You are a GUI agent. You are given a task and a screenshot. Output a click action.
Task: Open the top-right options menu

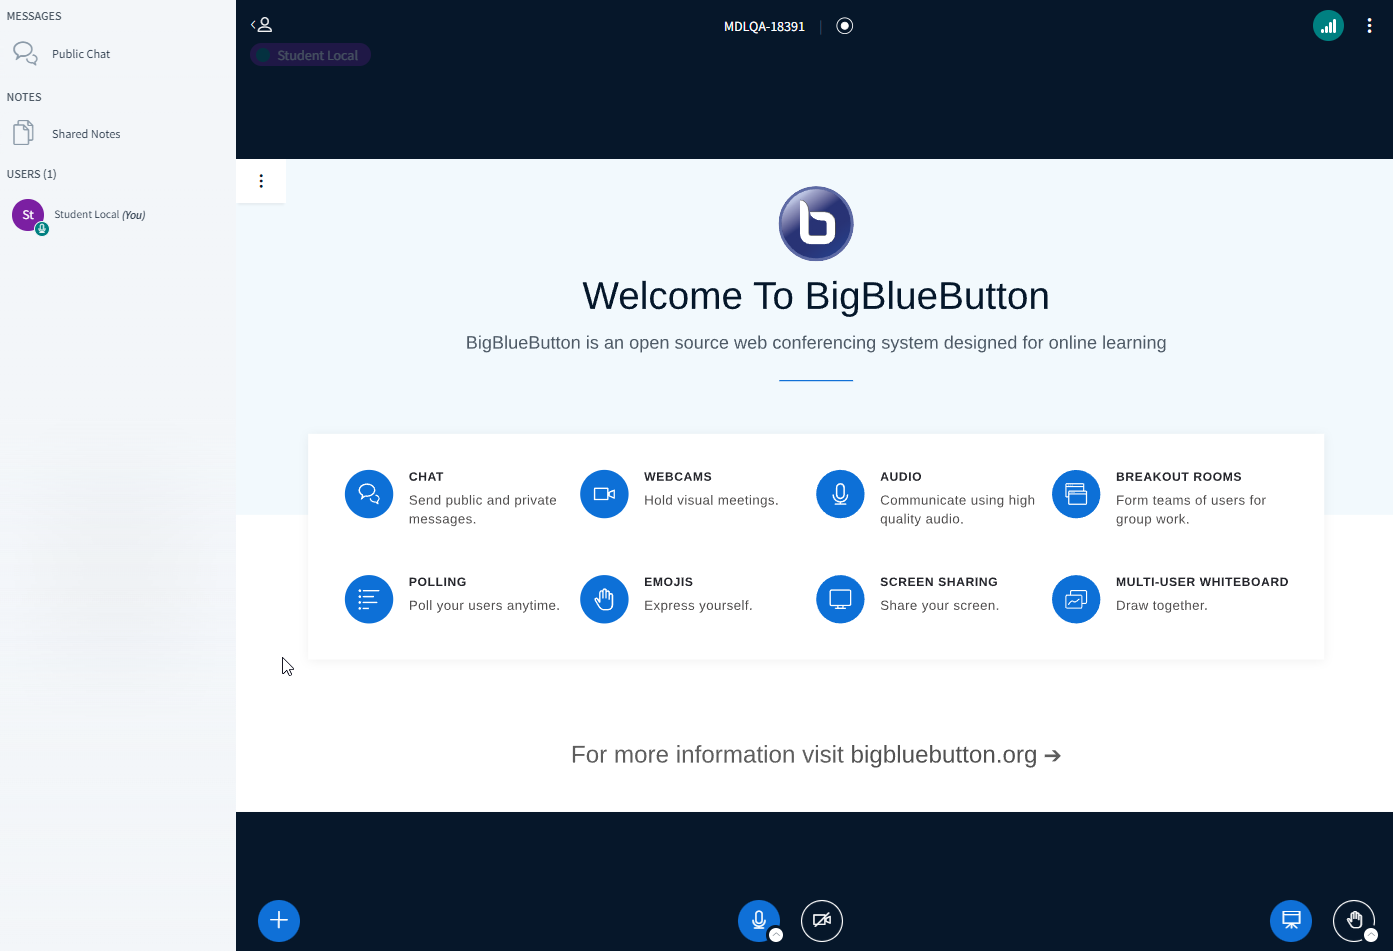click(1370, 26)
